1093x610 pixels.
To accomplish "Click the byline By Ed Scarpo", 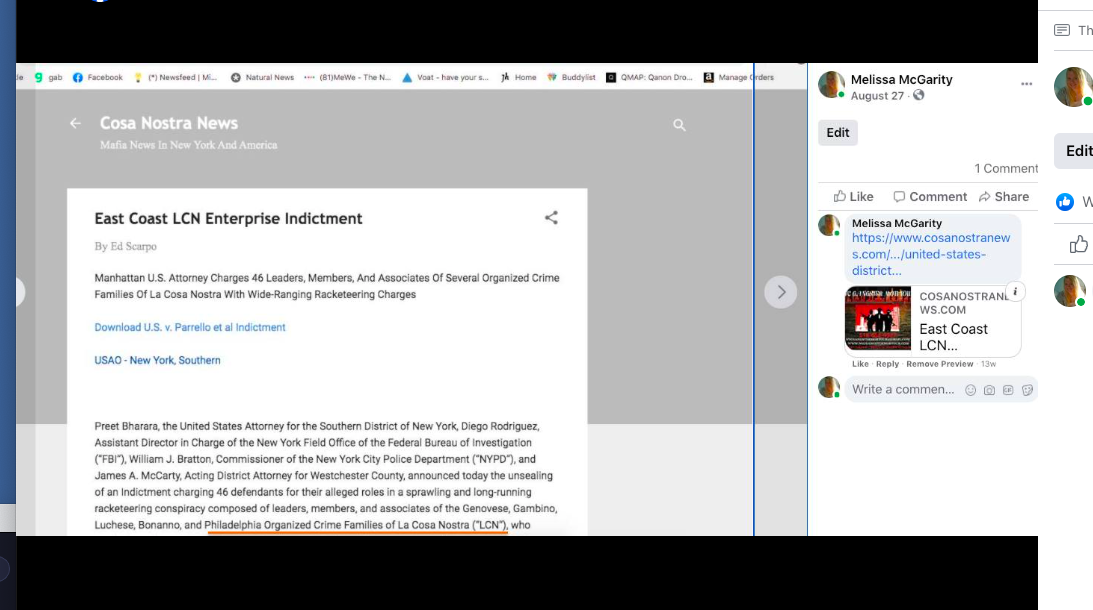I will (x=125, y=246).
